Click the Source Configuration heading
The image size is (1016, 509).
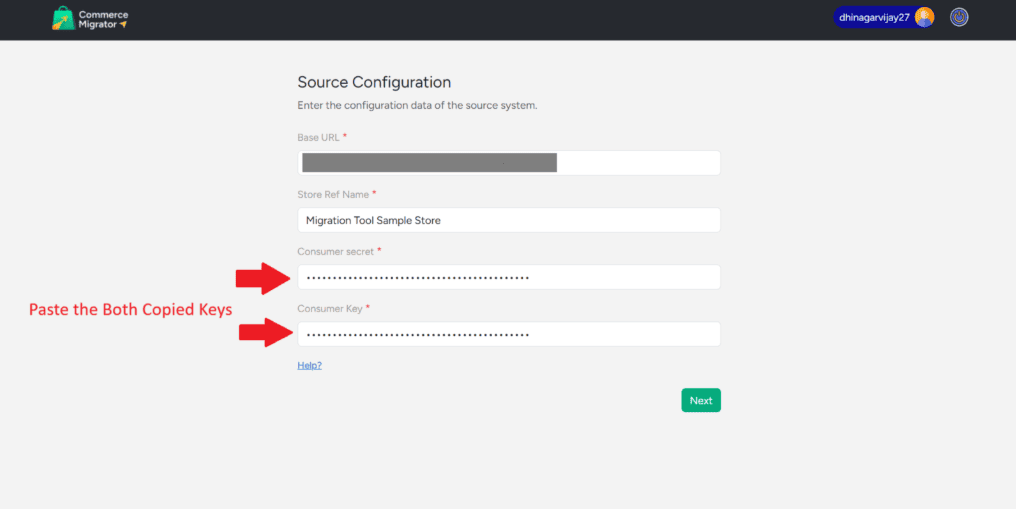[374, 82]
